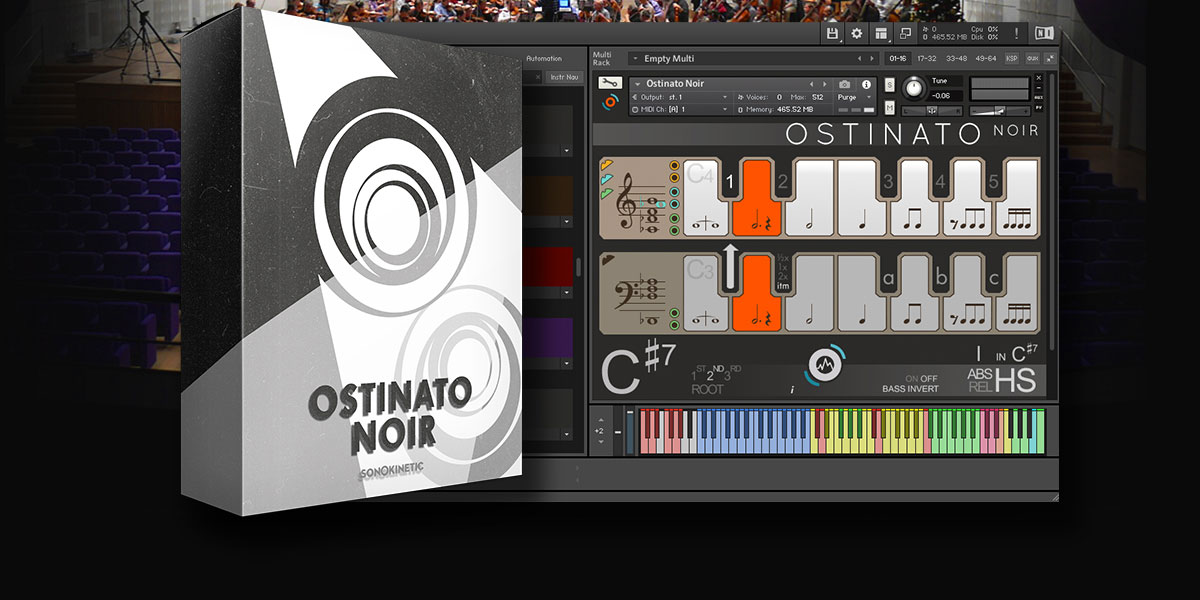Adjust the instrument volume slider
1200x600 pixels.
point(1000,110)
